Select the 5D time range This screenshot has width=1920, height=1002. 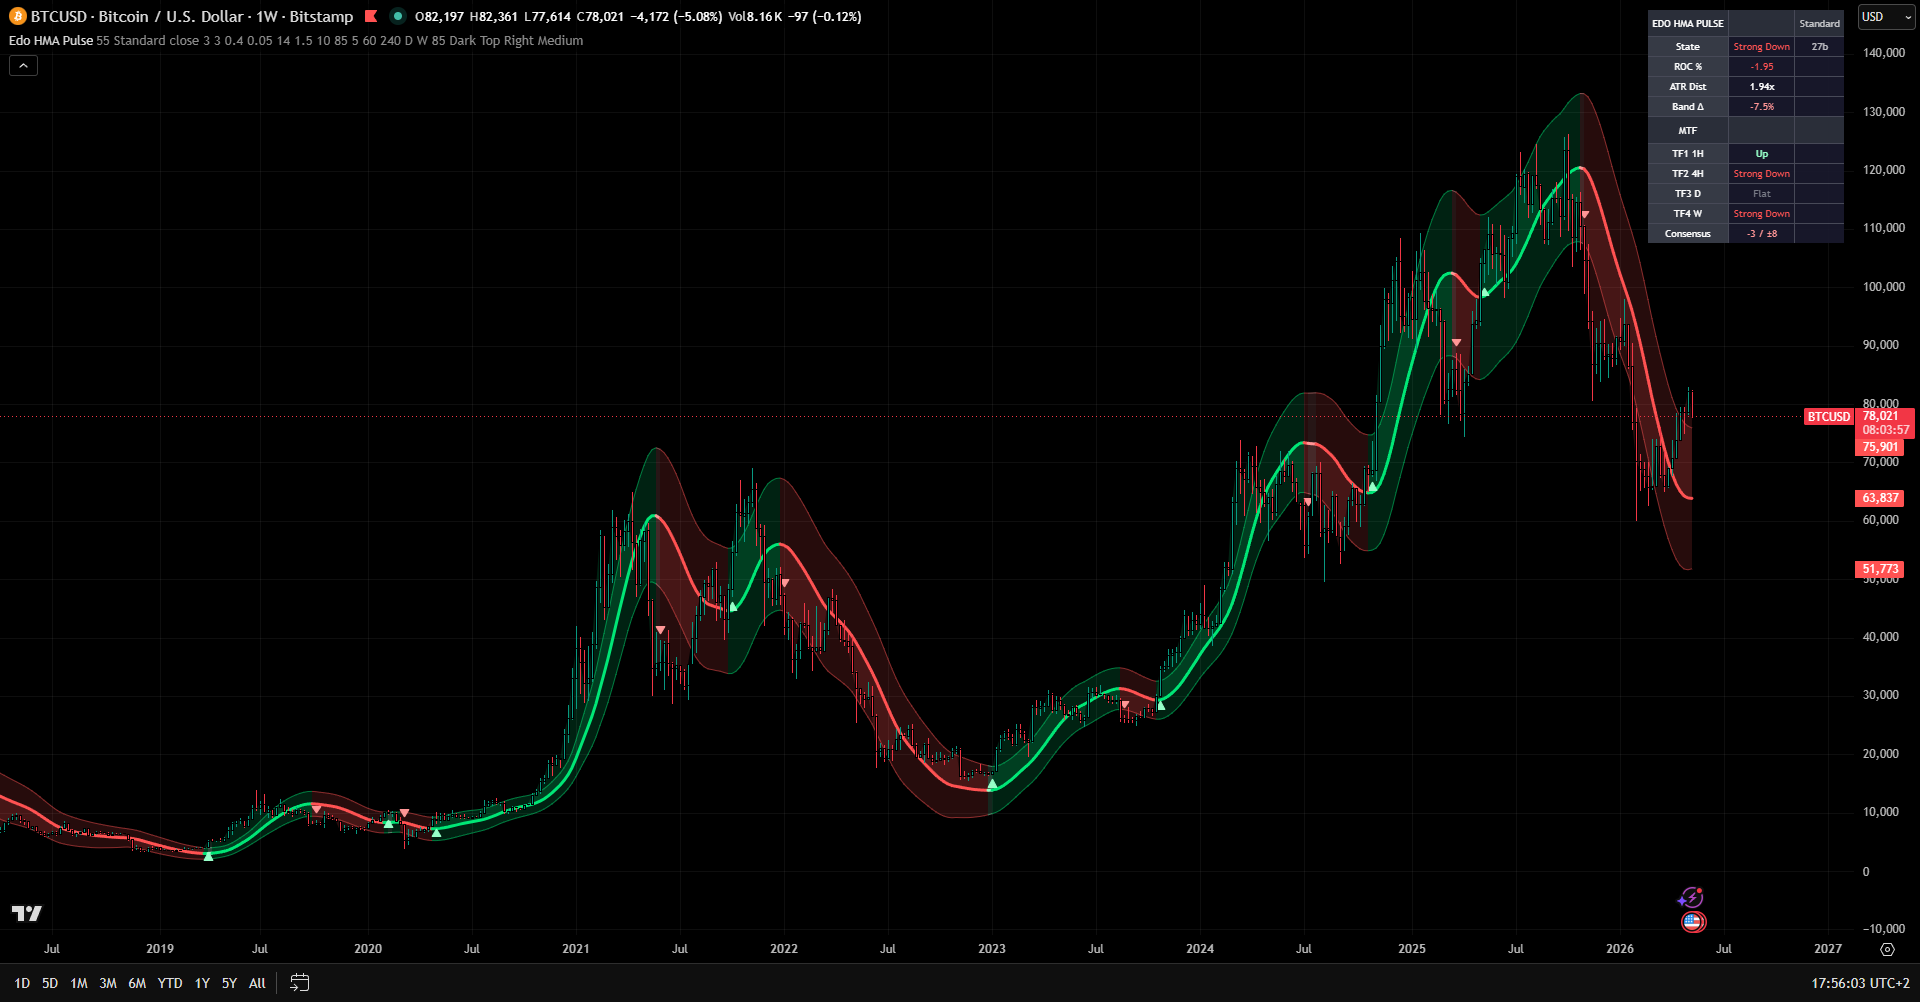(50, 983)
